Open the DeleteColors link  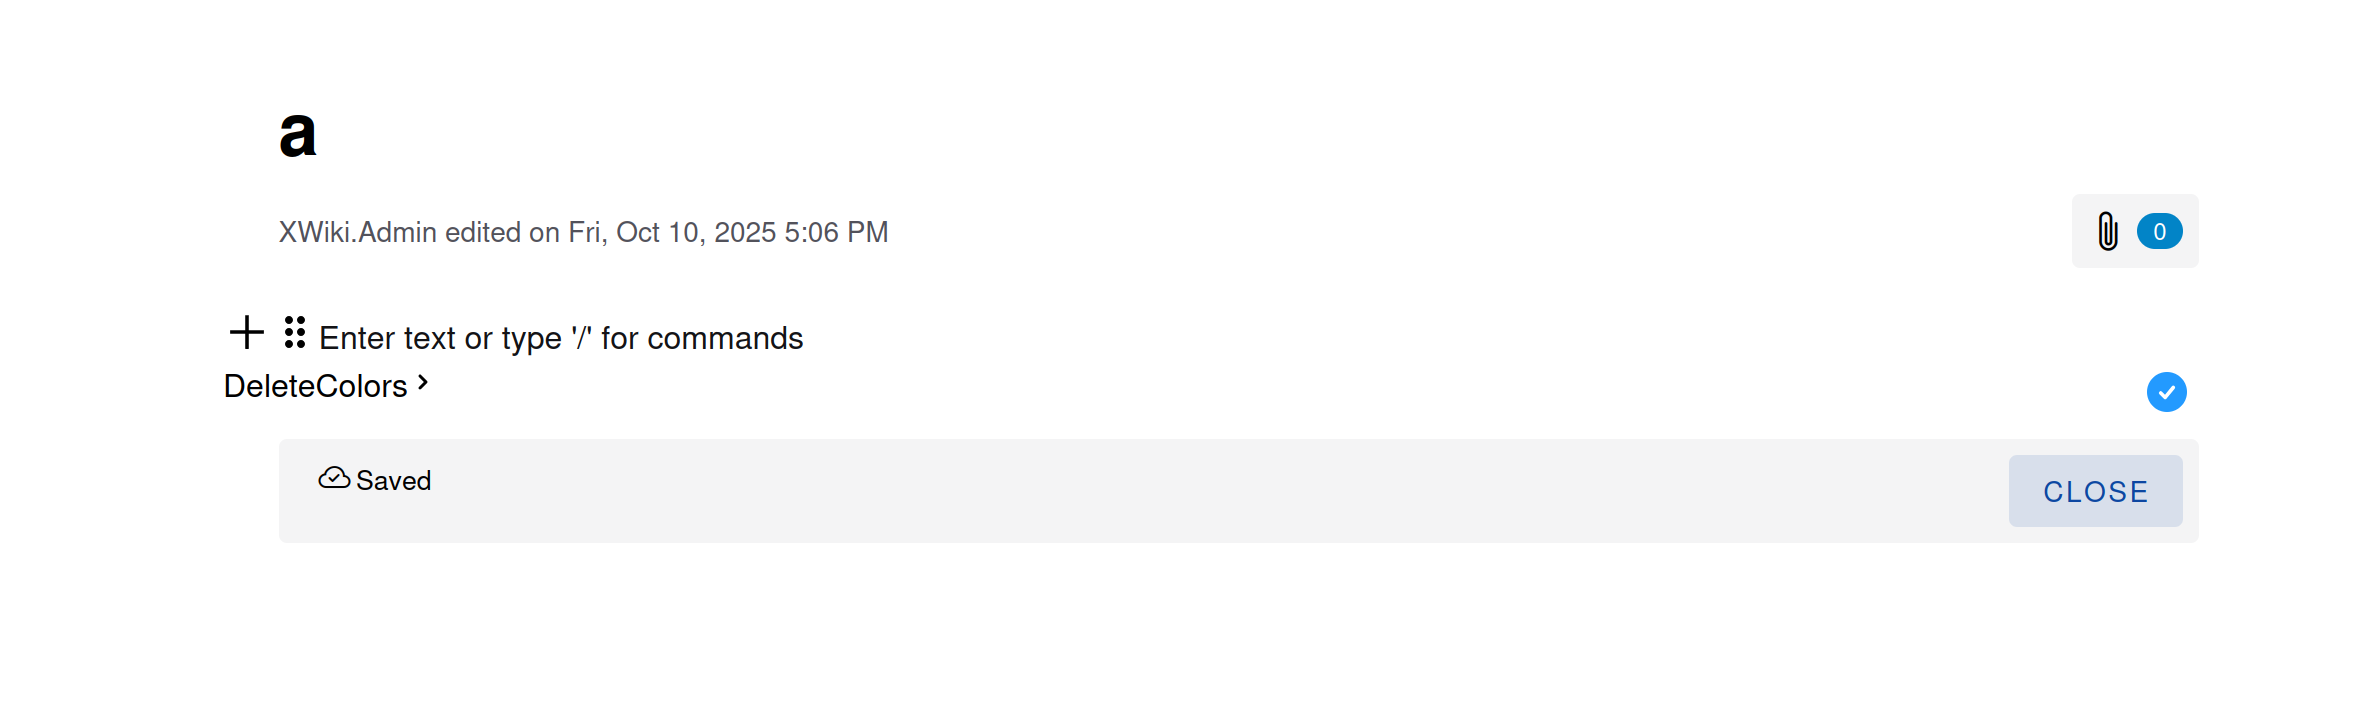pyautogui.click(x=315, y=386)
